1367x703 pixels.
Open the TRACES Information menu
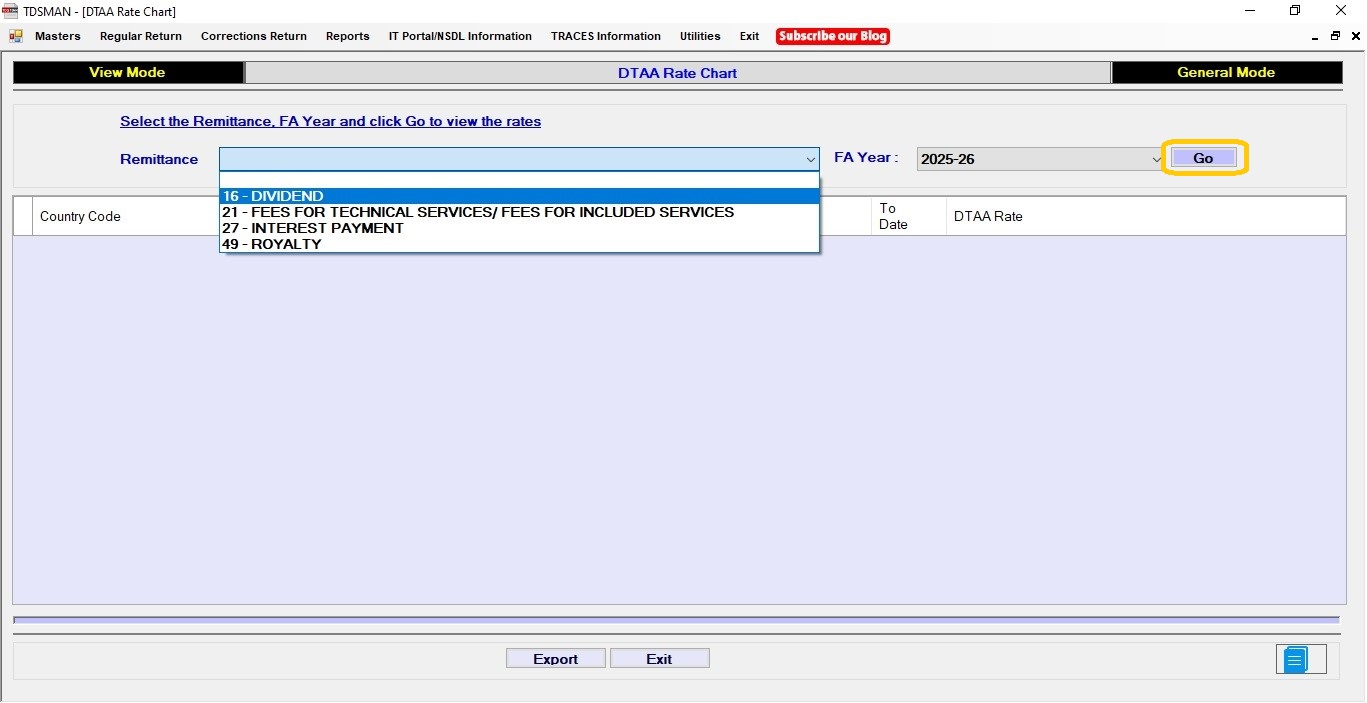tap(605, 36)
